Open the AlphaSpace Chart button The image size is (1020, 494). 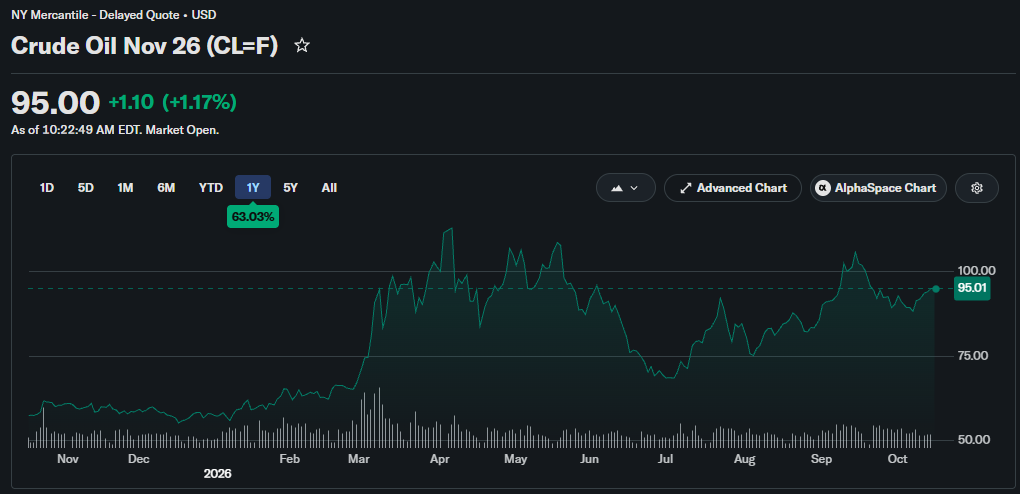coord(878,188)
